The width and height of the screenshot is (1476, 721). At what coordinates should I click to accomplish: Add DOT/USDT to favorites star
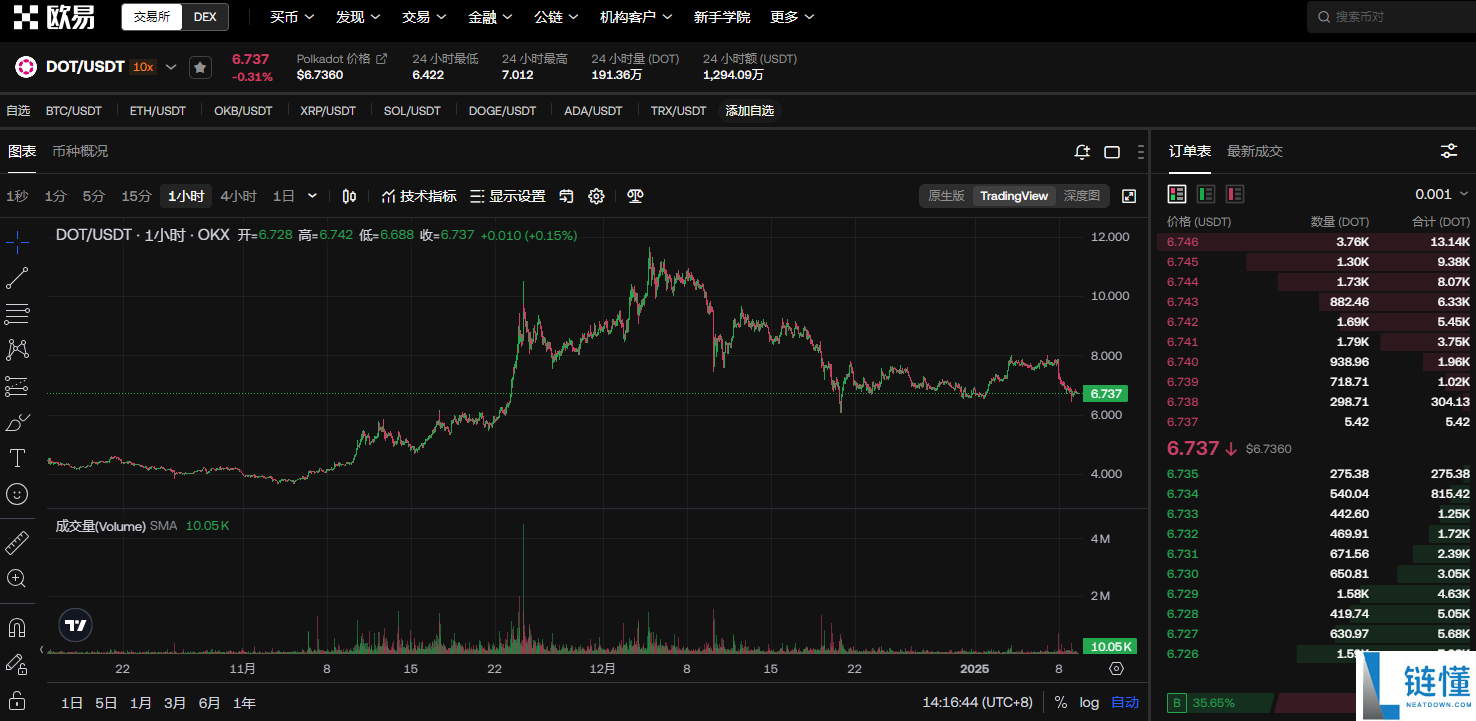tap(200, 67)
